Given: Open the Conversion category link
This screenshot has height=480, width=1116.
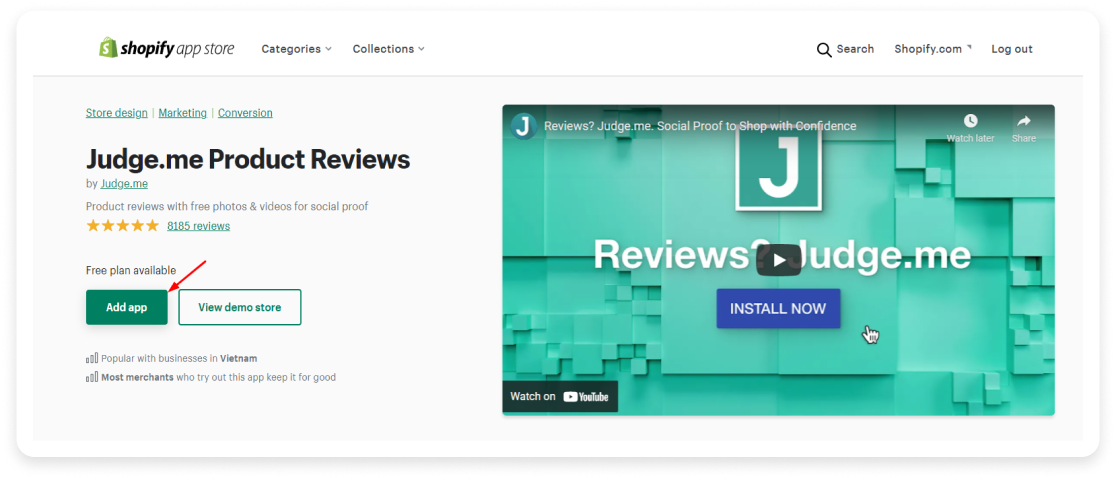Looking at the screenshot, I should tap(245, 113).
